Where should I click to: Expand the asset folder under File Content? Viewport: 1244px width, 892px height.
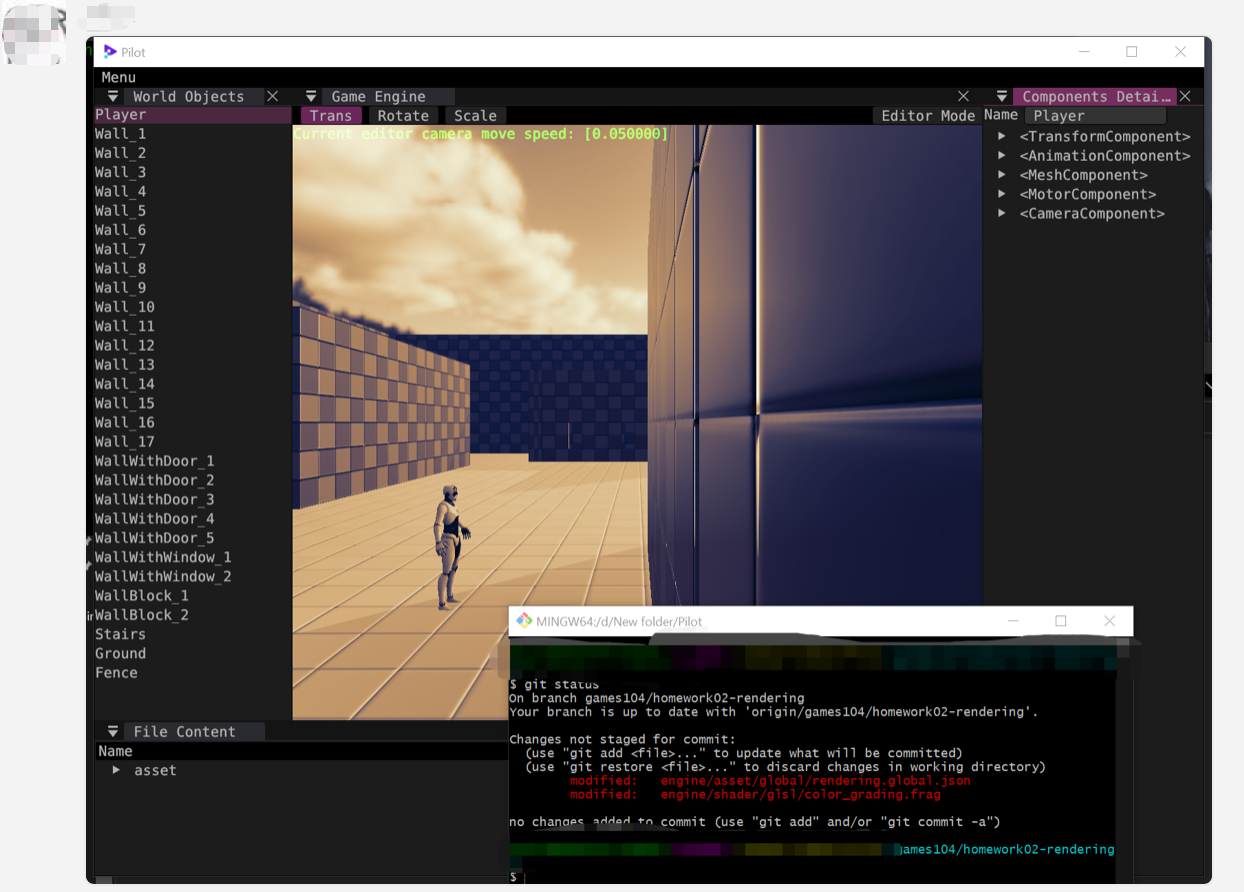(117, 770)
